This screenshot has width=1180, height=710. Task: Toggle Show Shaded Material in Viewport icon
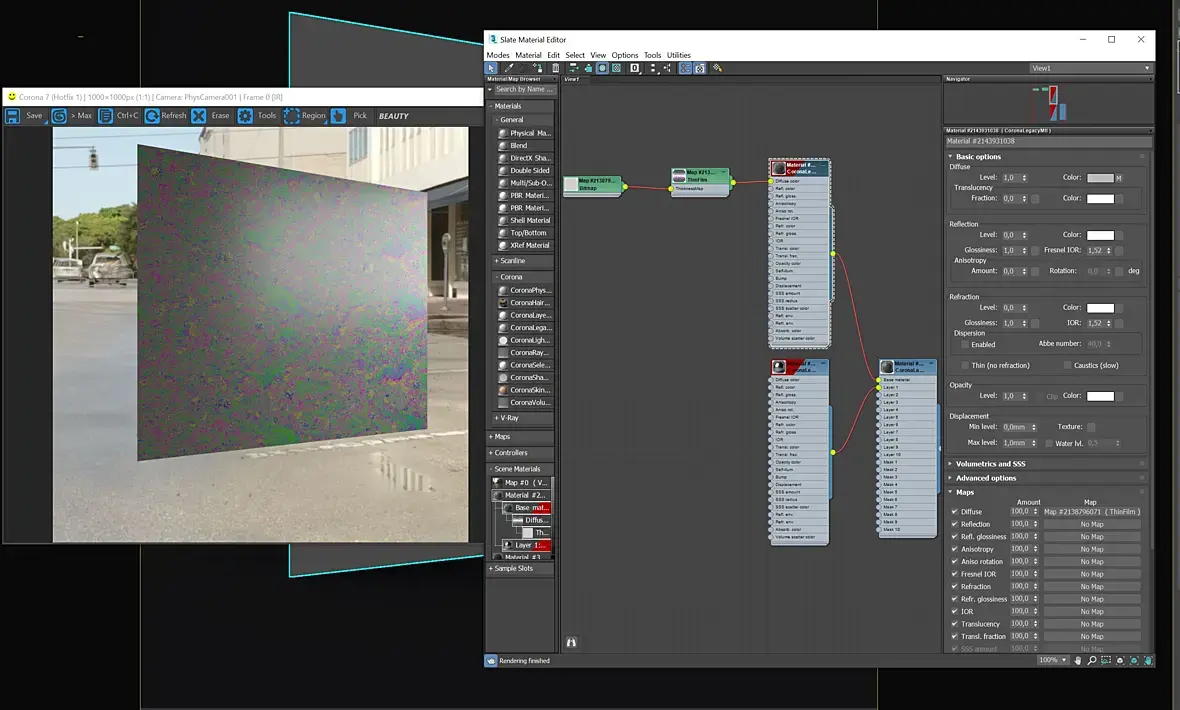(602, 68)
